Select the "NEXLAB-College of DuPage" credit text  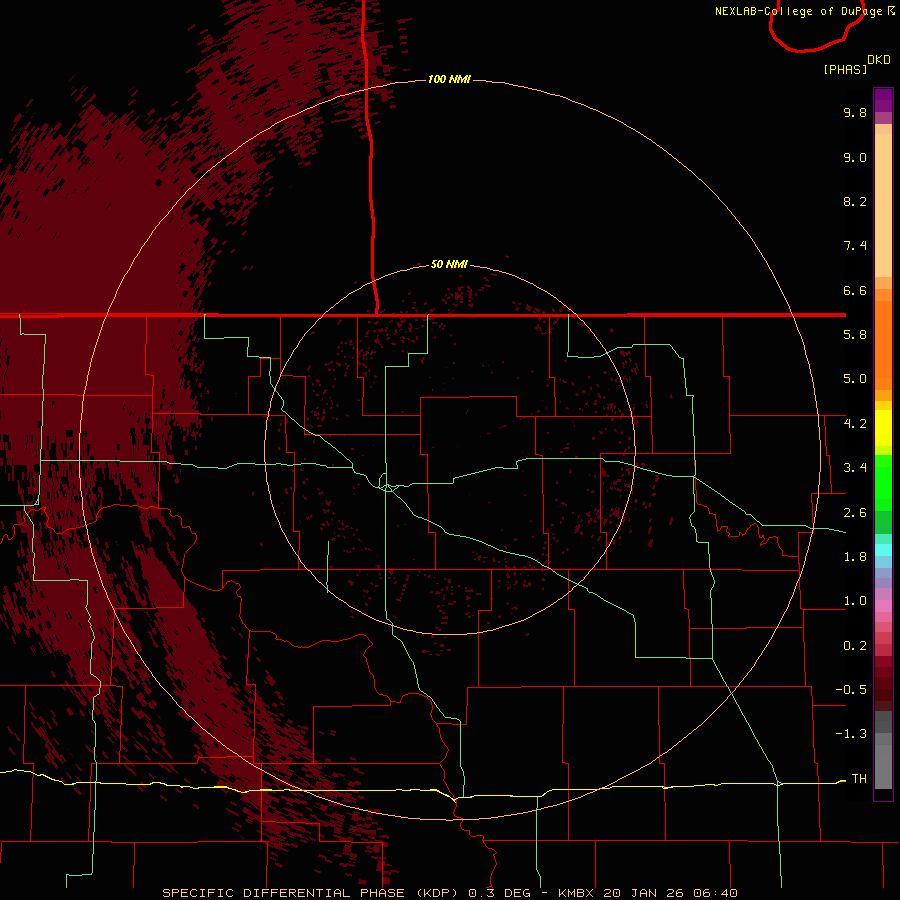pos(798,11)
